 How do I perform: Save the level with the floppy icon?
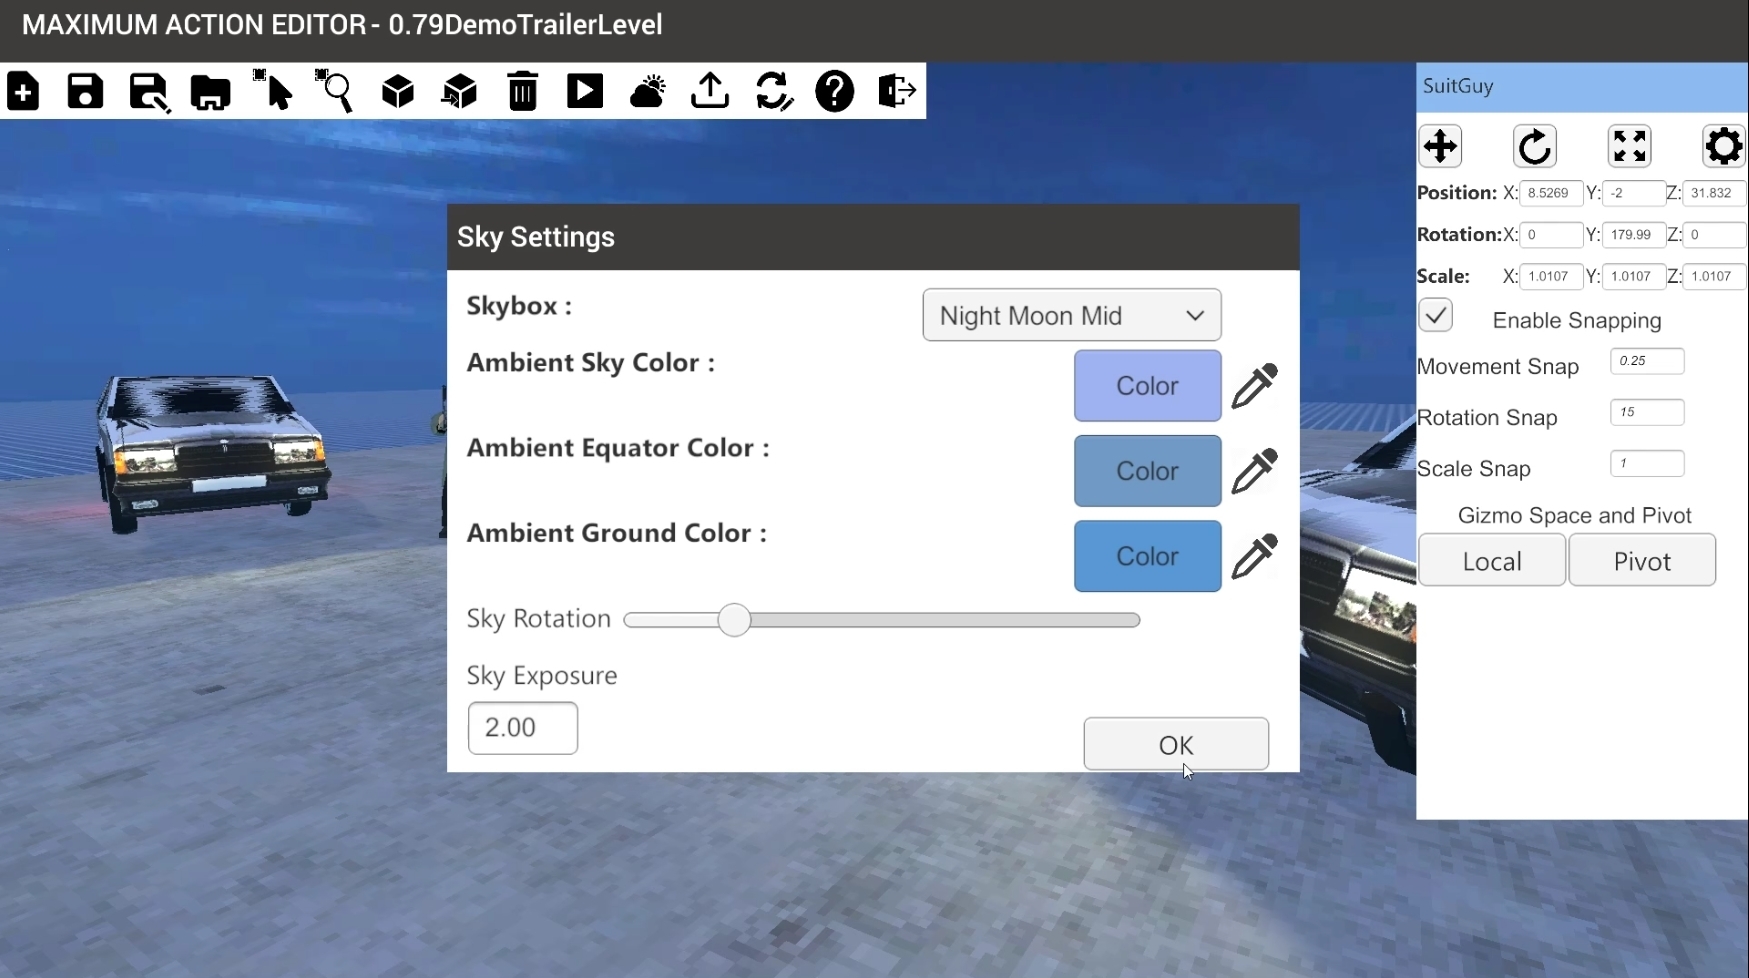coord(85,91)
